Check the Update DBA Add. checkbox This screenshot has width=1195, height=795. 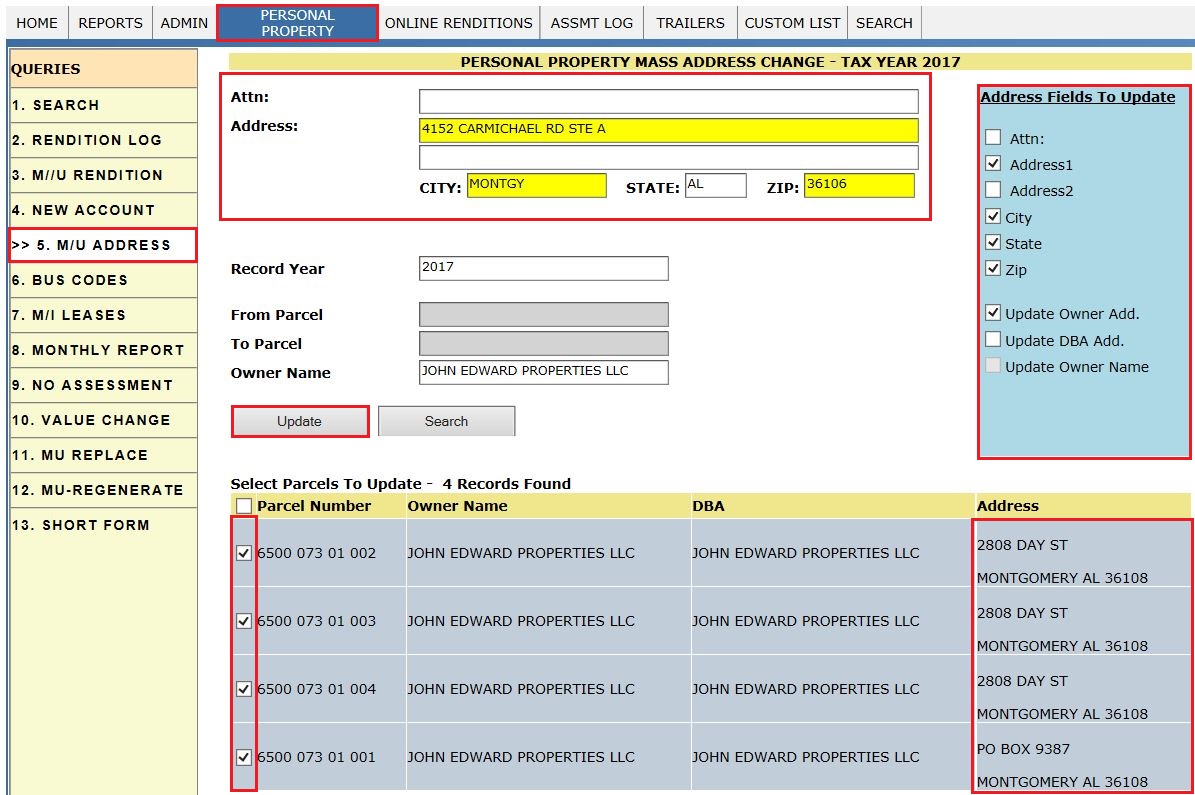[993, 339]
